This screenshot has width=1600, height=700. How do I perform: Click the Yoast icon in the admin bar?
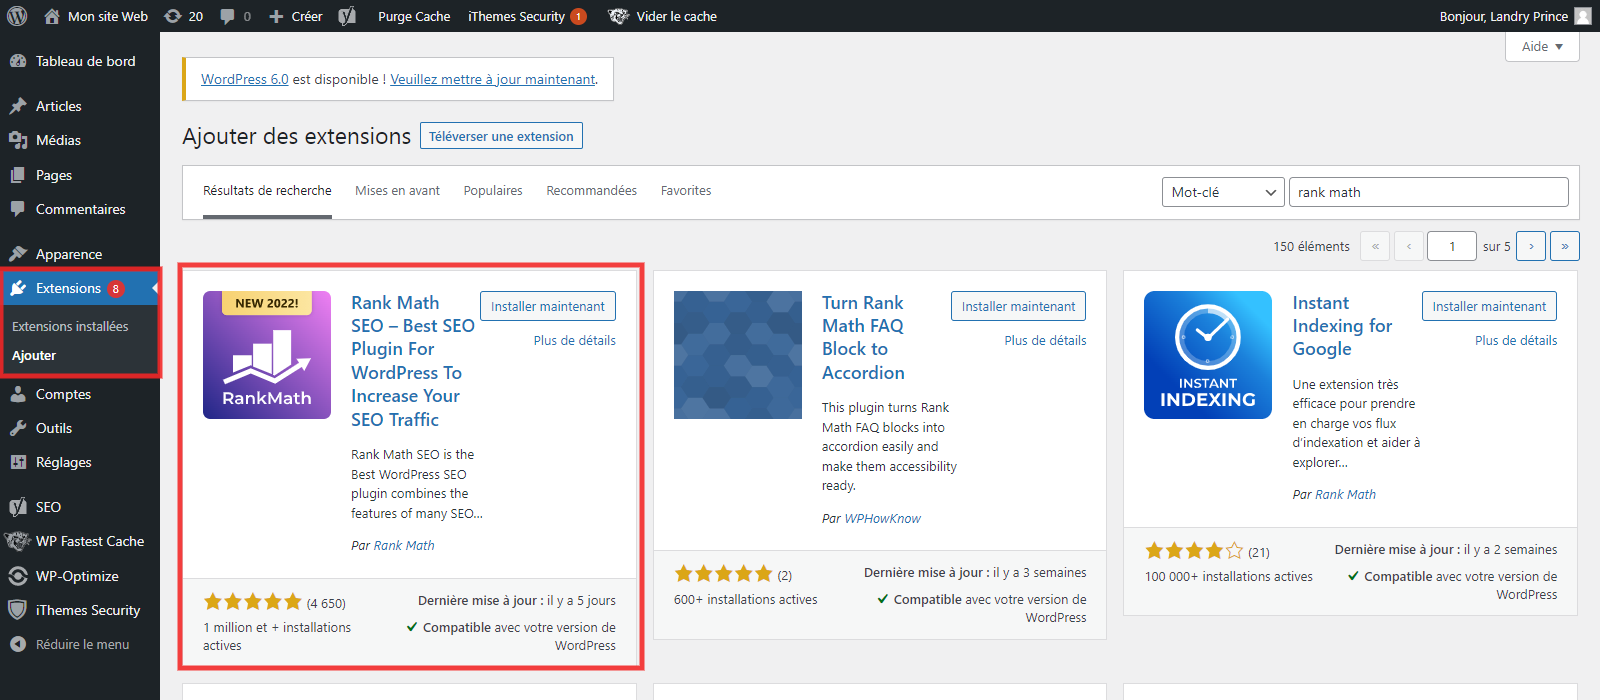click(x=347, y=16)
